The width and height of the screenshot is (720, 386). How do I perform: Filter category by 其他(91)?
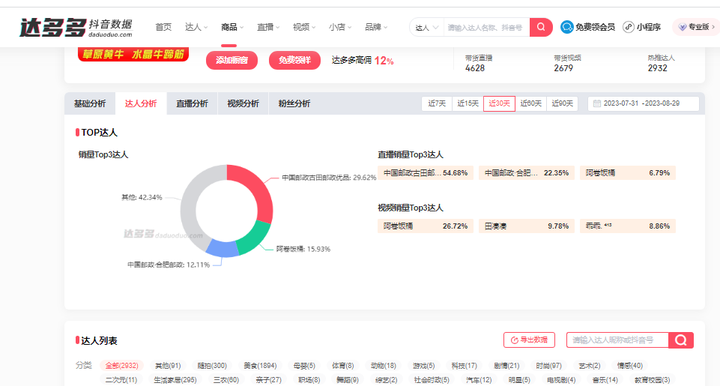[x=168, y=366]
